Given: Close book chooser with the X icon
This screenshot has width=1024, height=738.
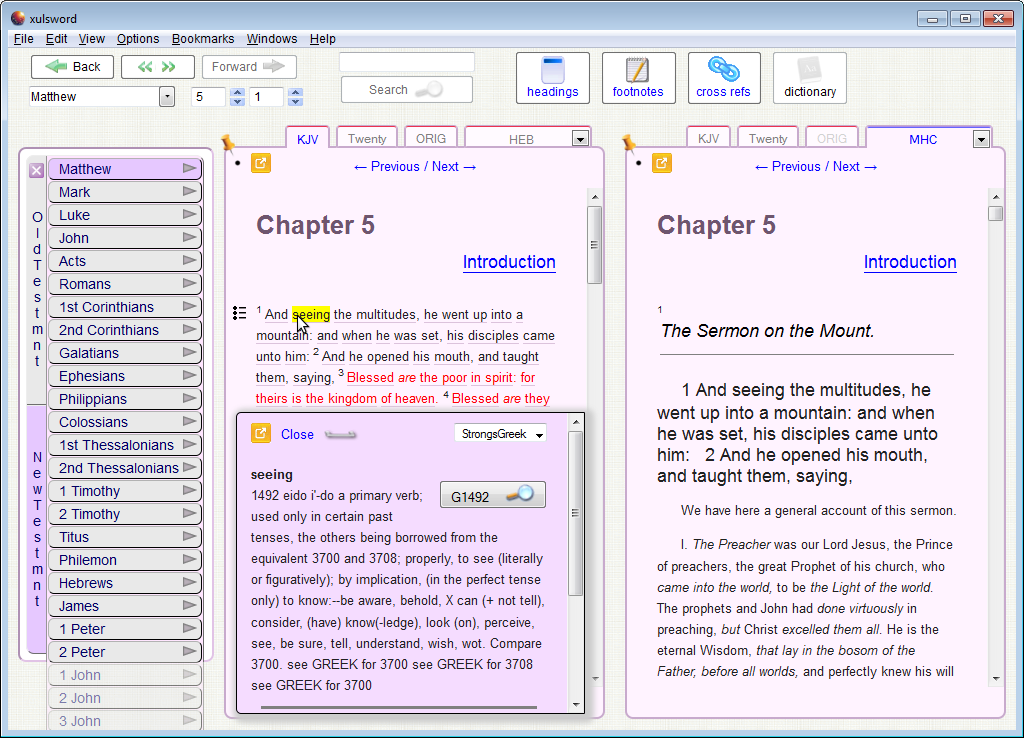Looking at the screenshot, I should coord(36,170).
